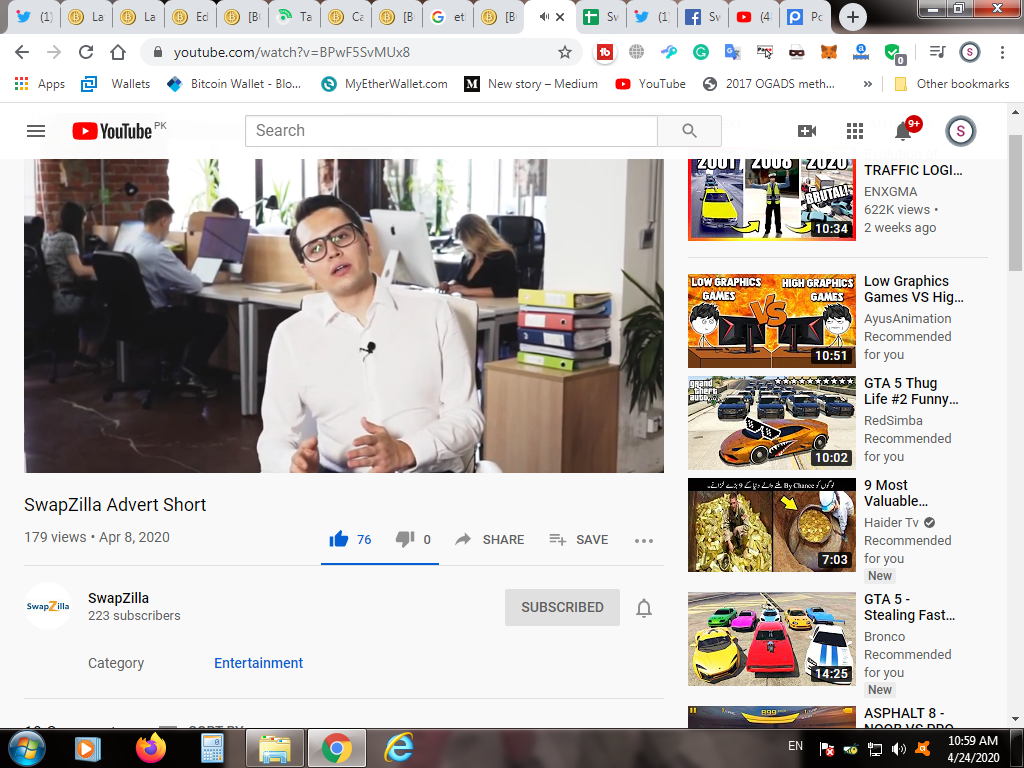Close the current YouTube tab
The width and height of the screenshot is (1024, 768).
[560, 17]
